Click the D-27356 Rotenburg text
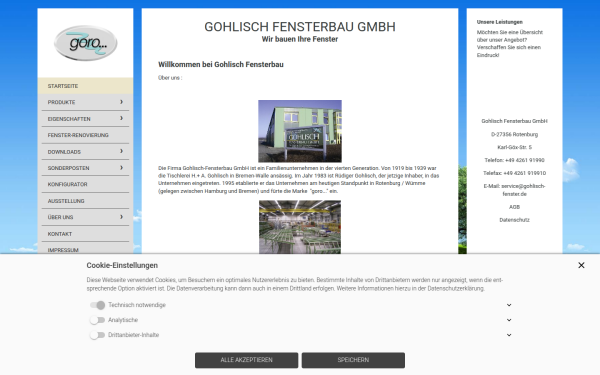This screenshot has width=600, height=375. [514, 134]
